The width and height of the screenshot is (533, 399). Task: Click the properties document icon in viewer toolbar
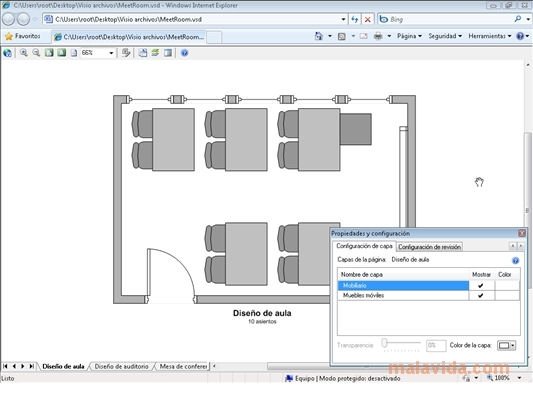pos(143,53)
